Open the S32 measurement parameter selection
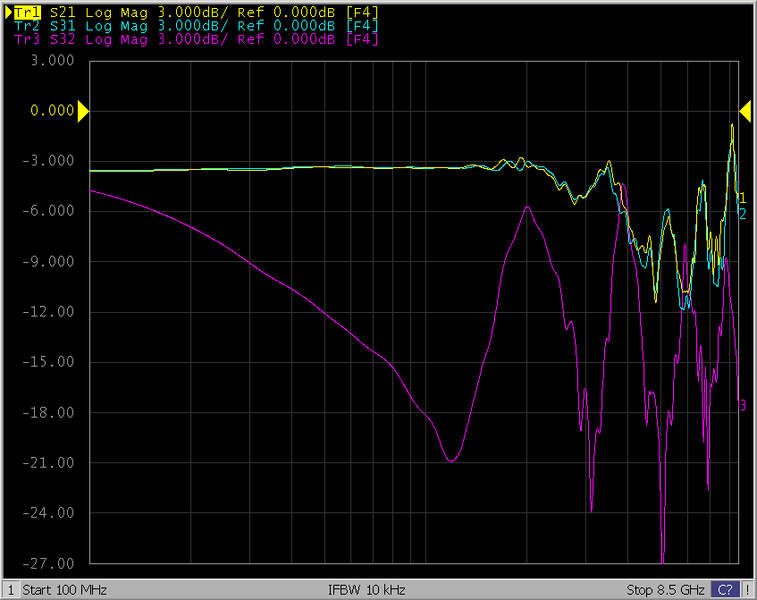Viewport: 757px width, 600px height. pos(62,40)
